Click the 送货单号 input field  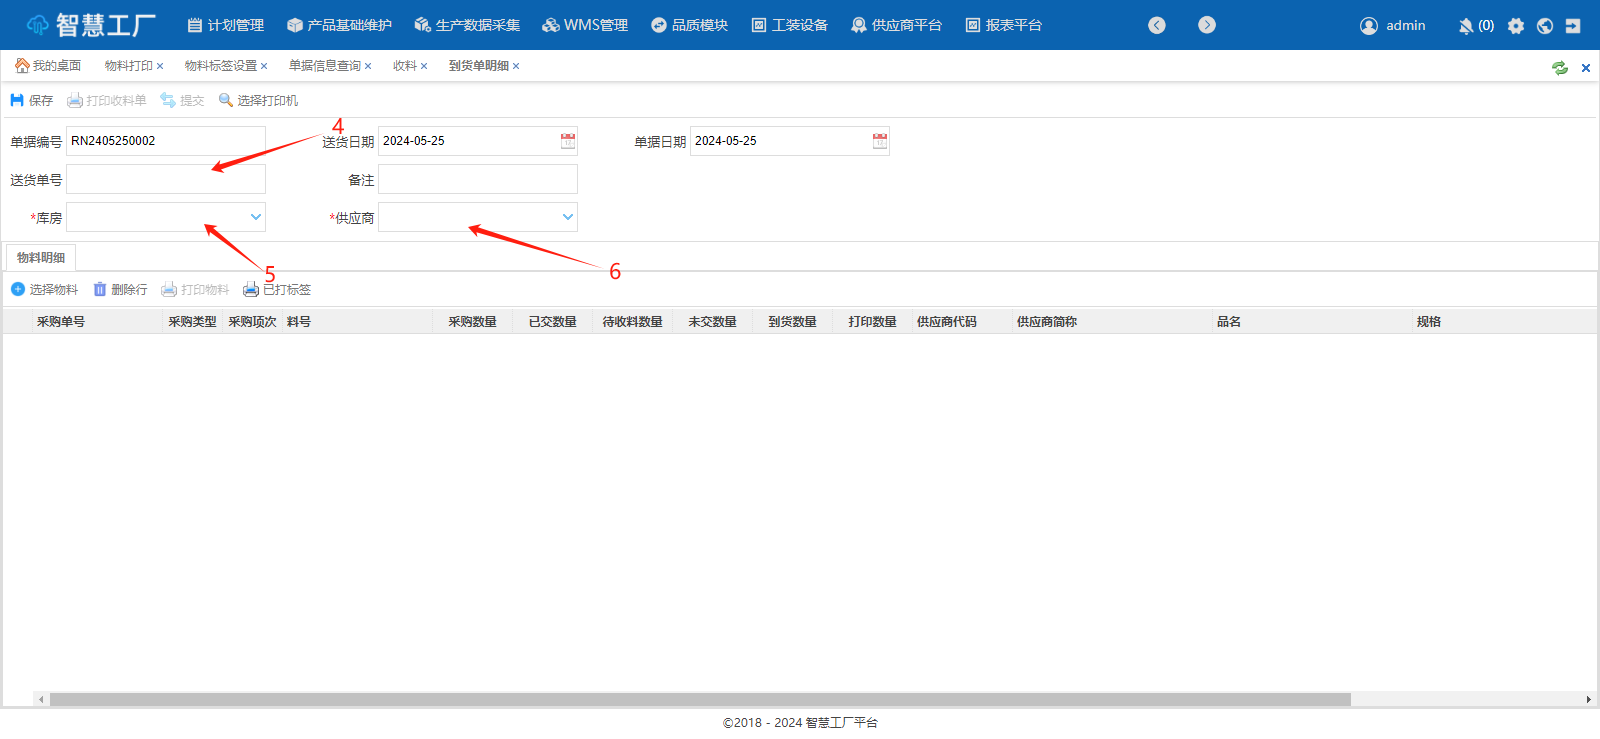click(x=166, y=179)
